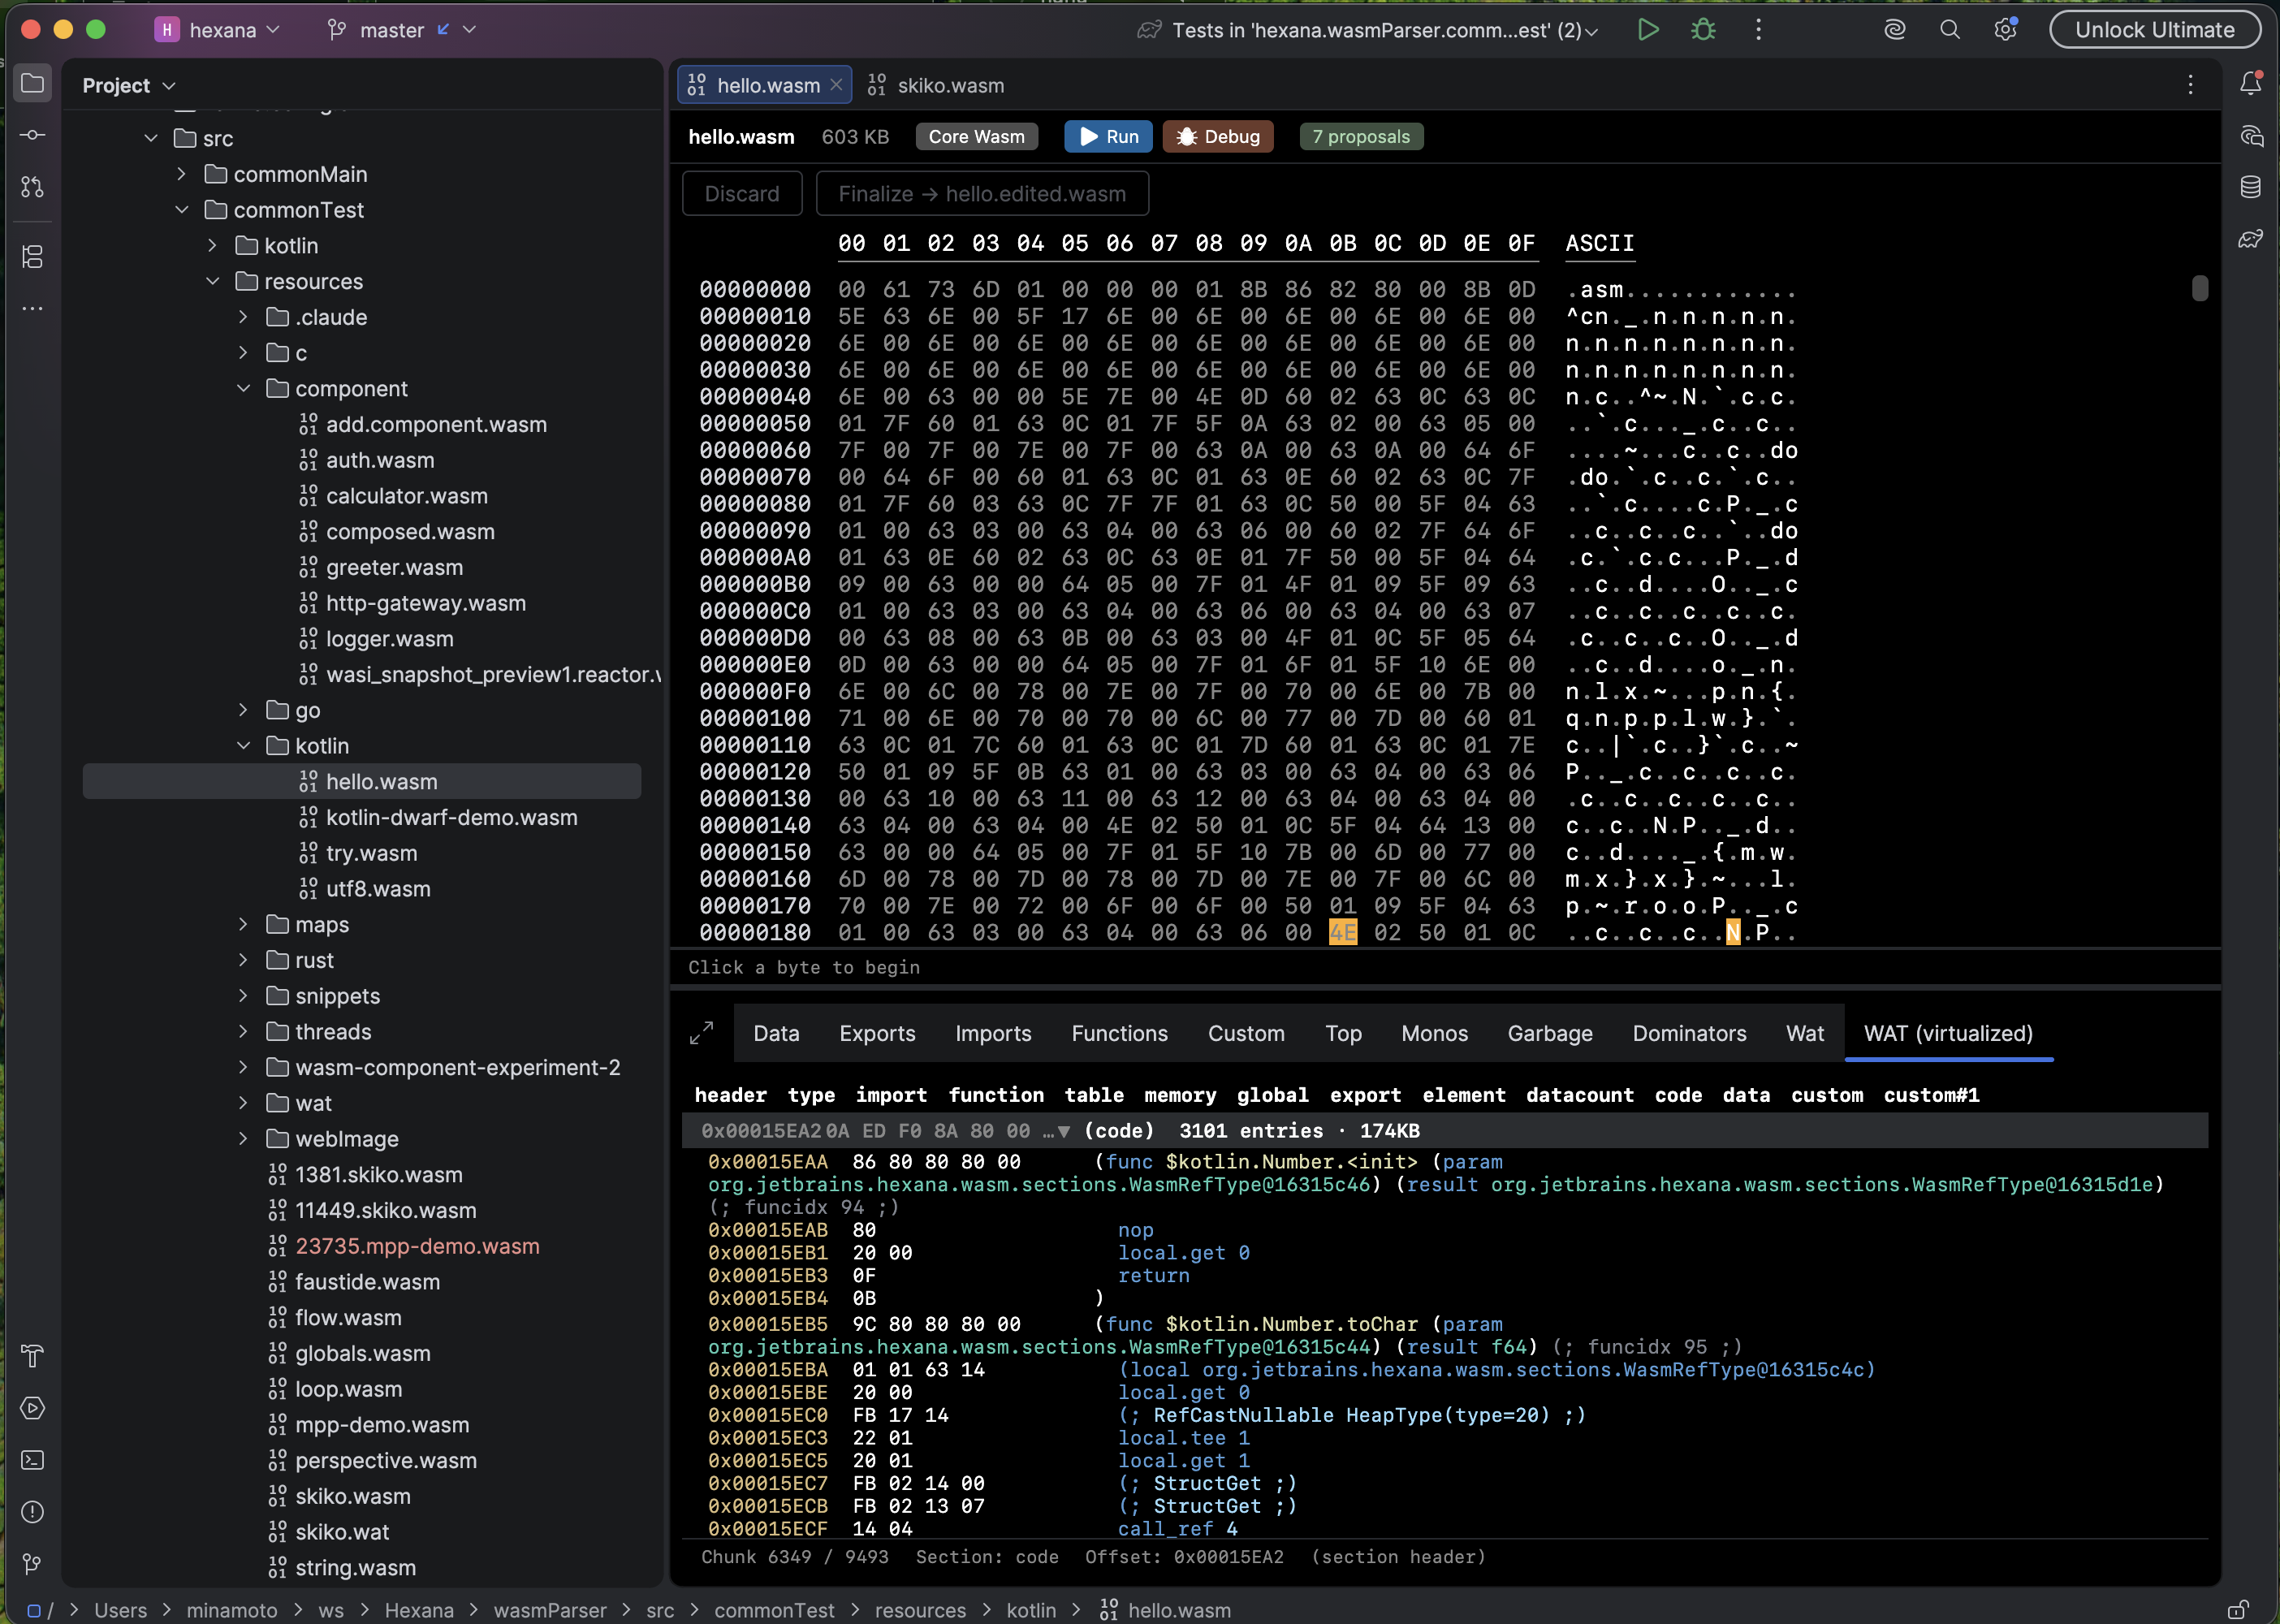The height and width of the screenshot is (1624, 2280).
Task: Open the Services tool window icon
Action: pos(32,1408)
